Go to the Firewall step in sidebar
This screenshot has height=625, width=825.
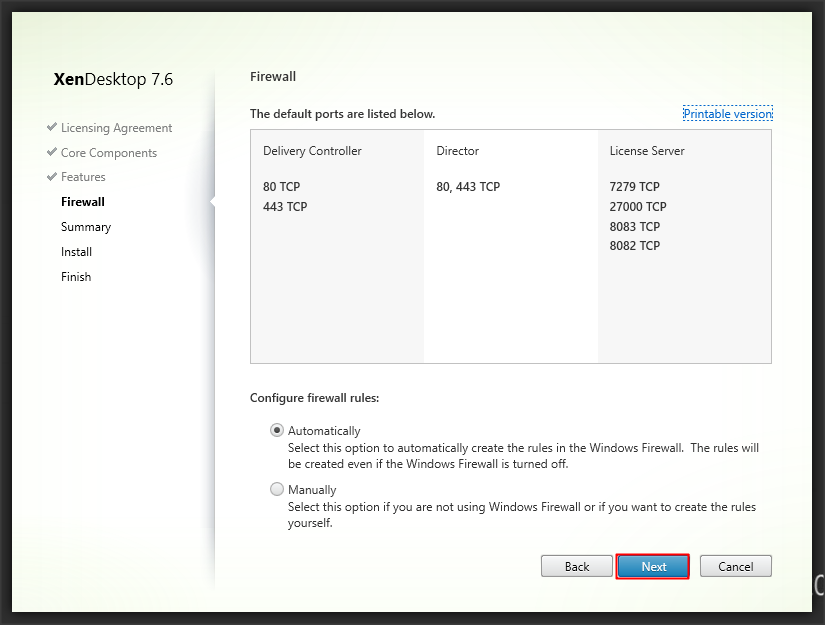tap(82, 202)
